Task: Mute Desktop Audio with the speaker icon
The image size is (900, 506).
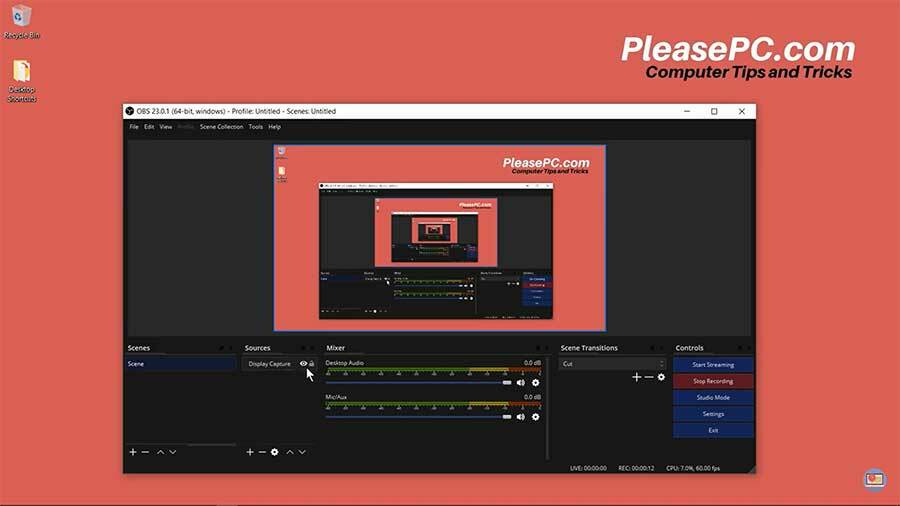Action: click(521, 383)
